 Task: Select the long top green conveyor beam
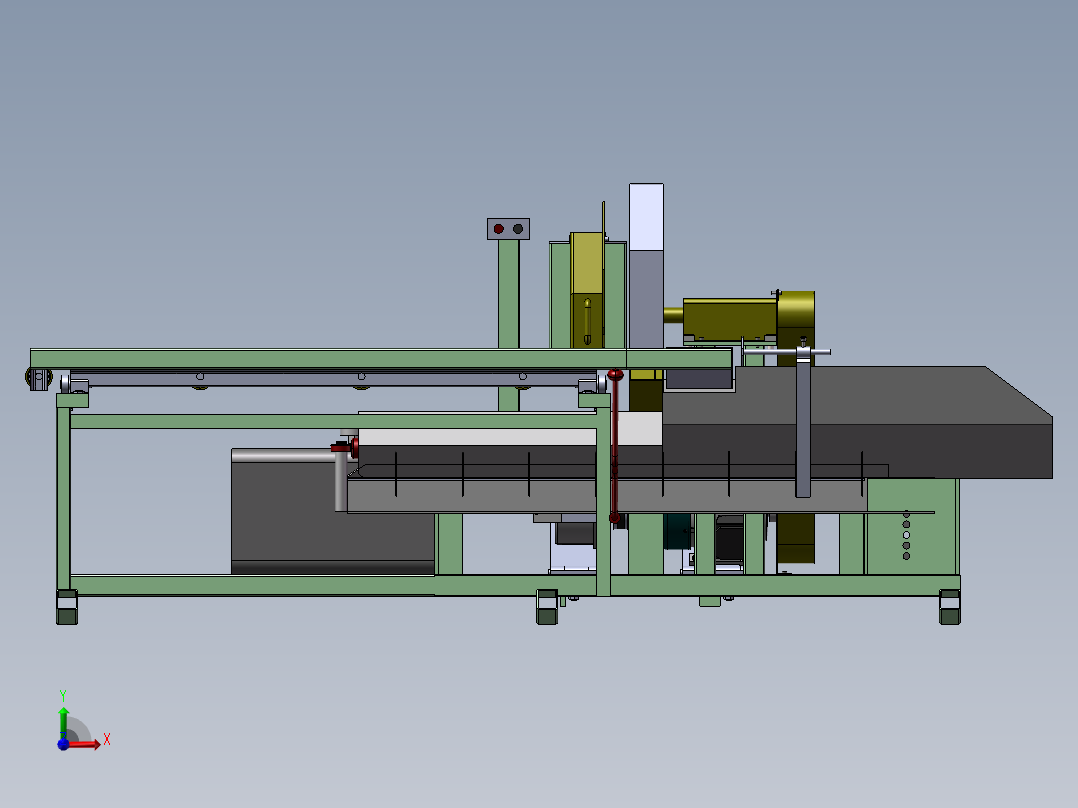tap(381, 358)
